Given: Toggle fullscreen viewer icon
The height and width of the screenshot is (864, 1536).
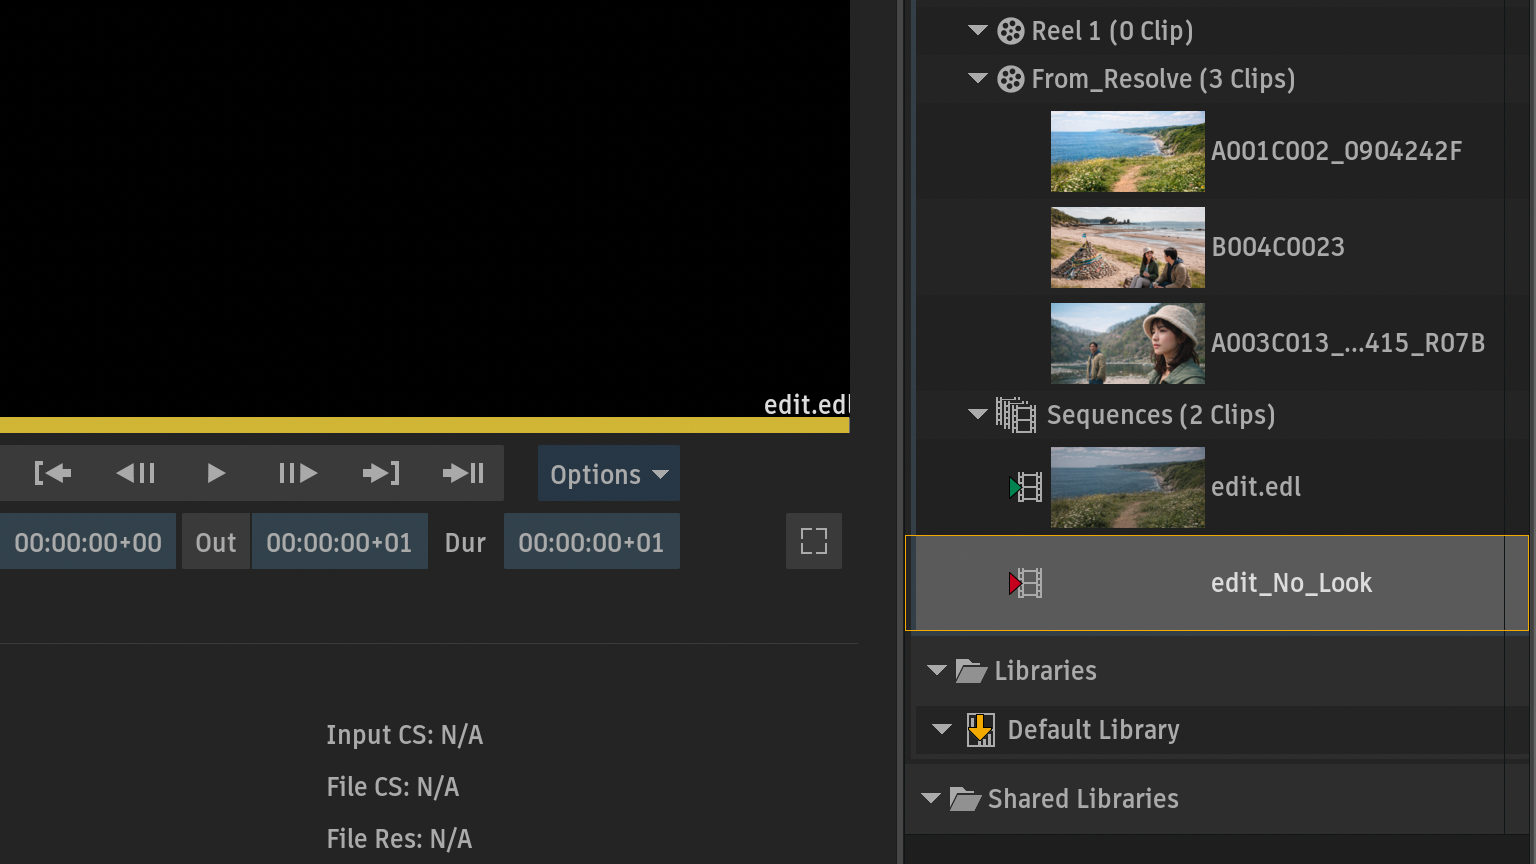Looking at the screenshot, I should [813, 542].
